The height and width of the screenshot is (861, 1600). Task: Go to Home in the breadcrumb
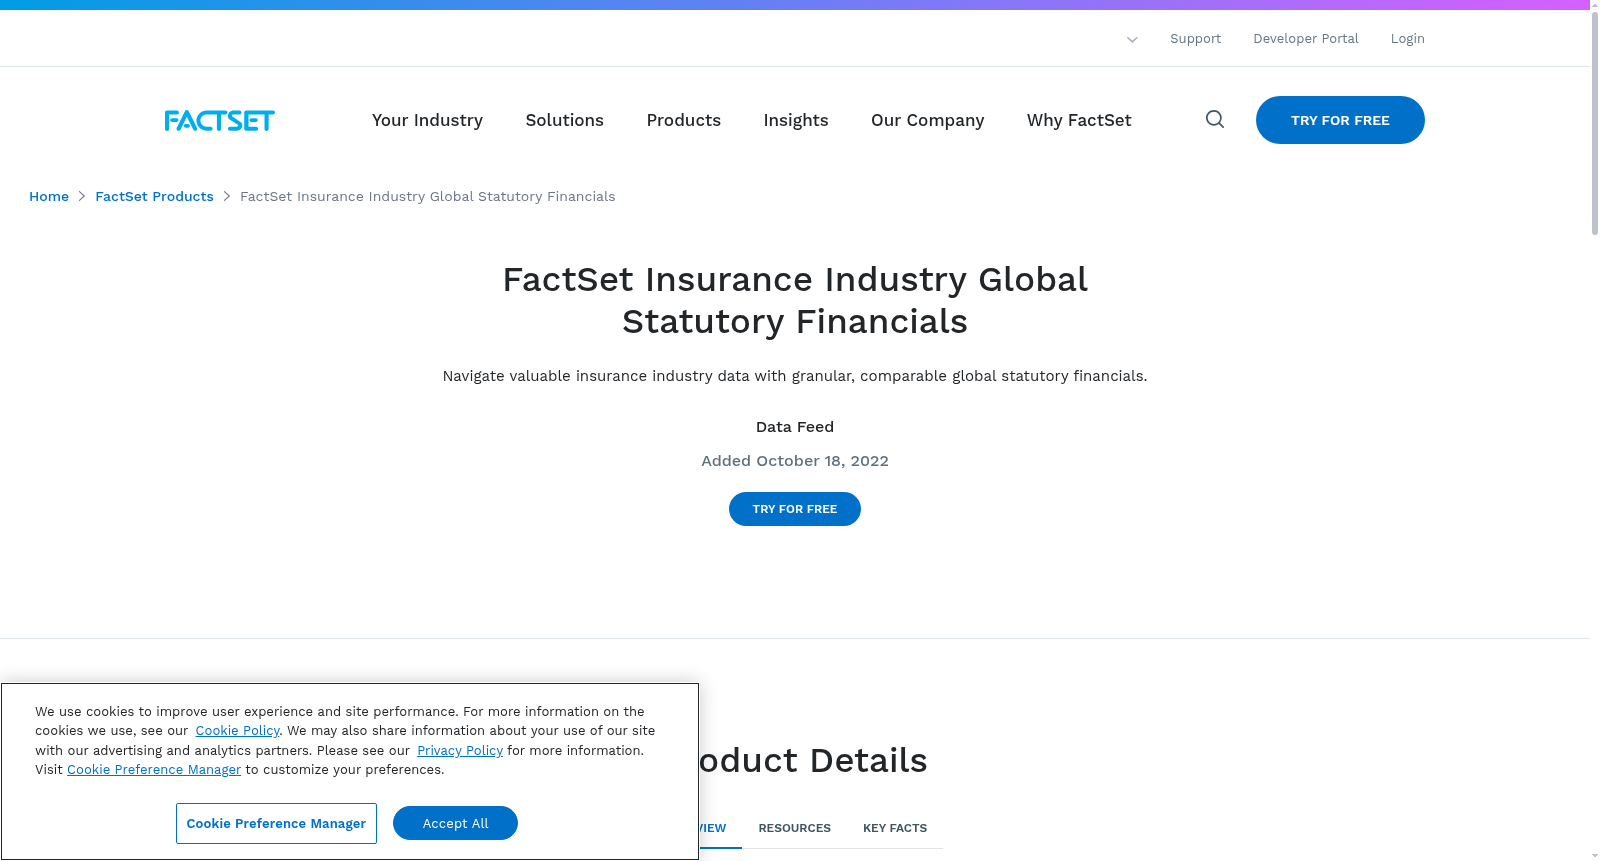click(49, 197)
